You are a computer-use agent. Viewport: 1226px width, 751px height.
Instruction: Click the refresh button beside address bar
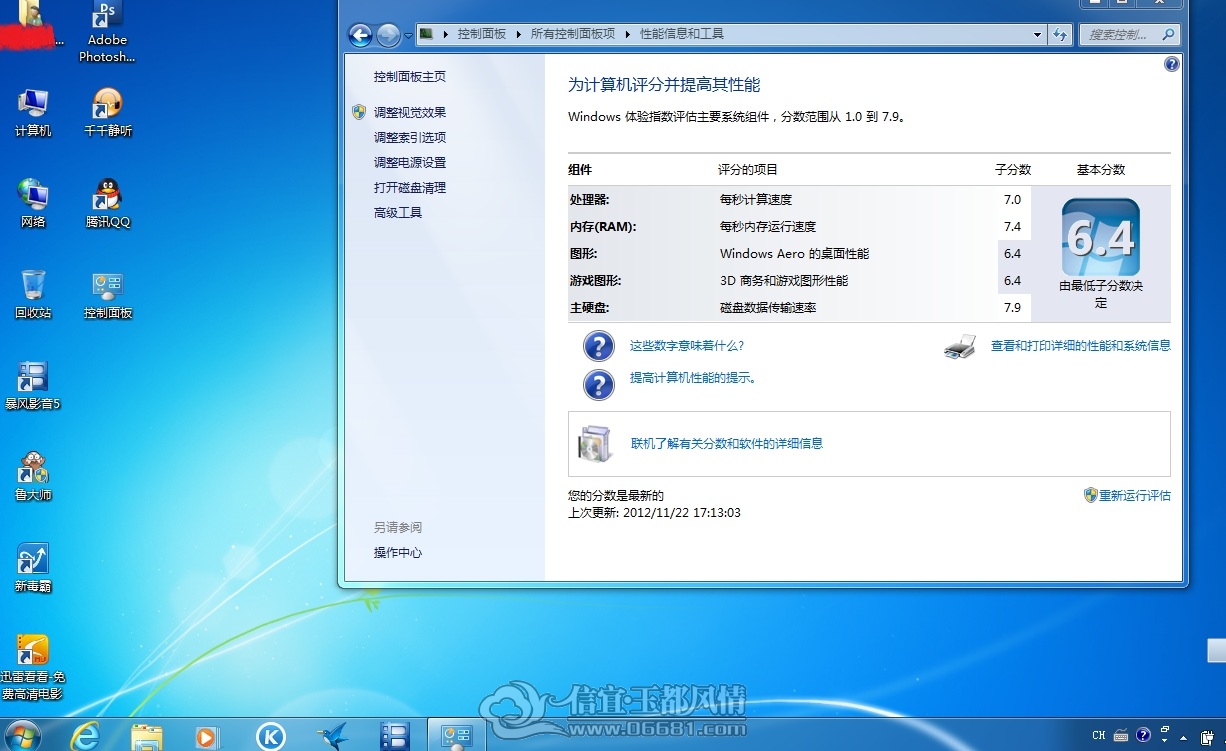tap(1060, 34)
